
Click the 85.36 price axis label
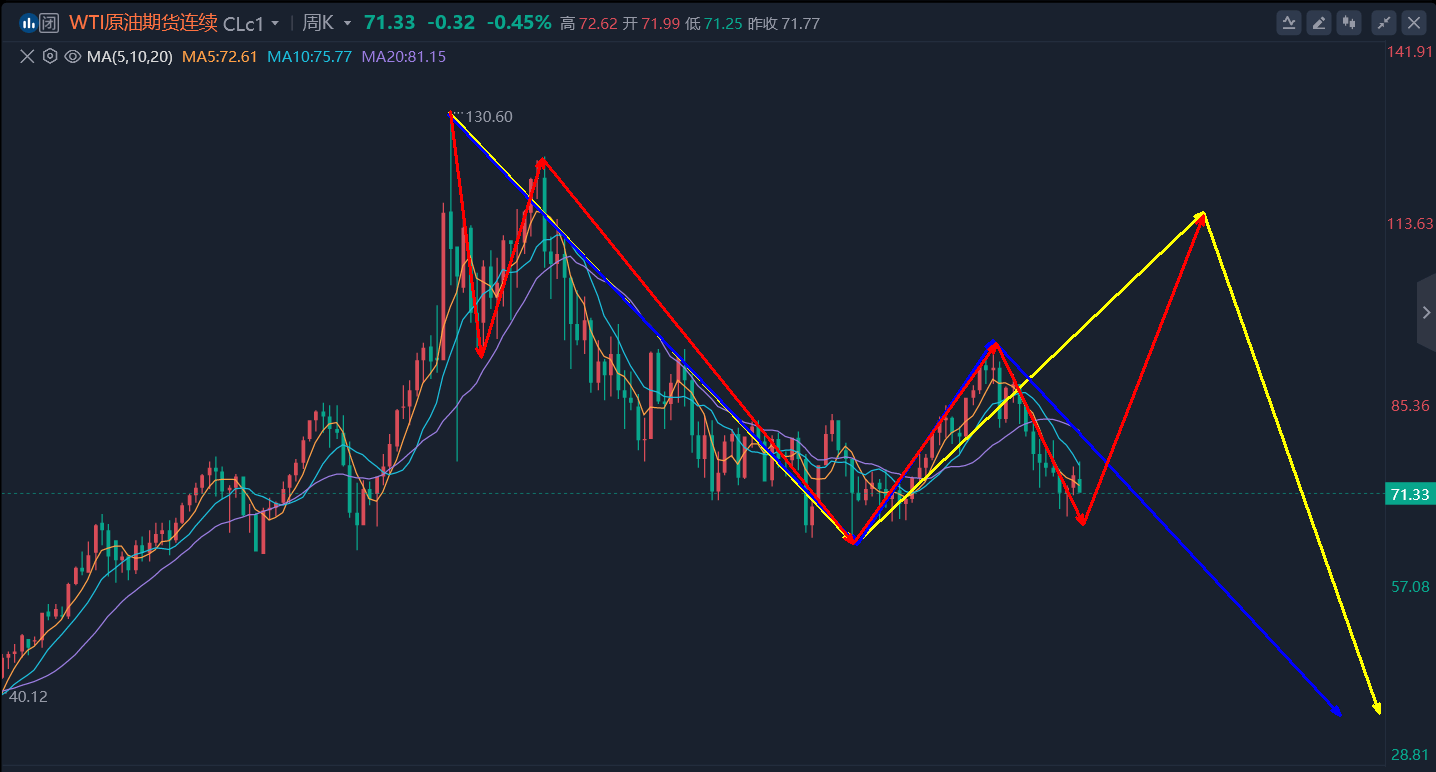pos(1410,406)
